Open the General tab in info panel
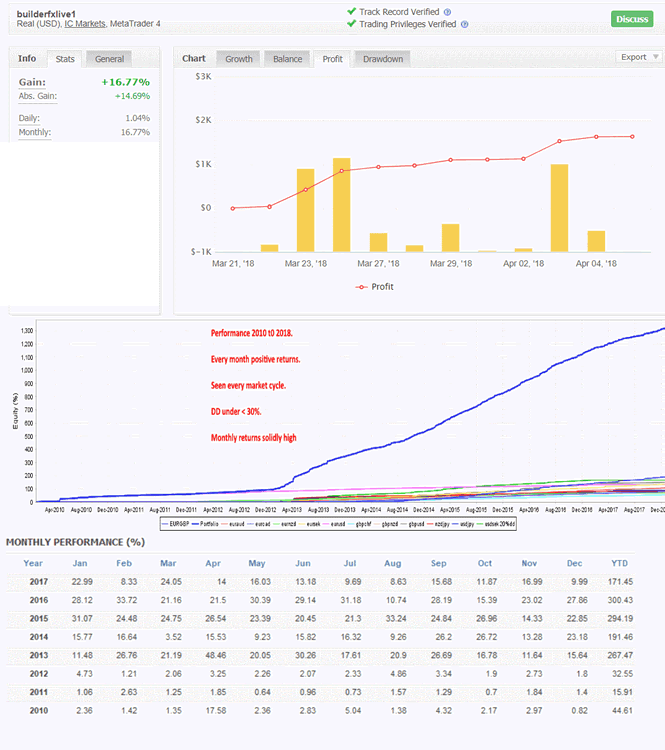665x750 pixels. click(x=109, y=59)
